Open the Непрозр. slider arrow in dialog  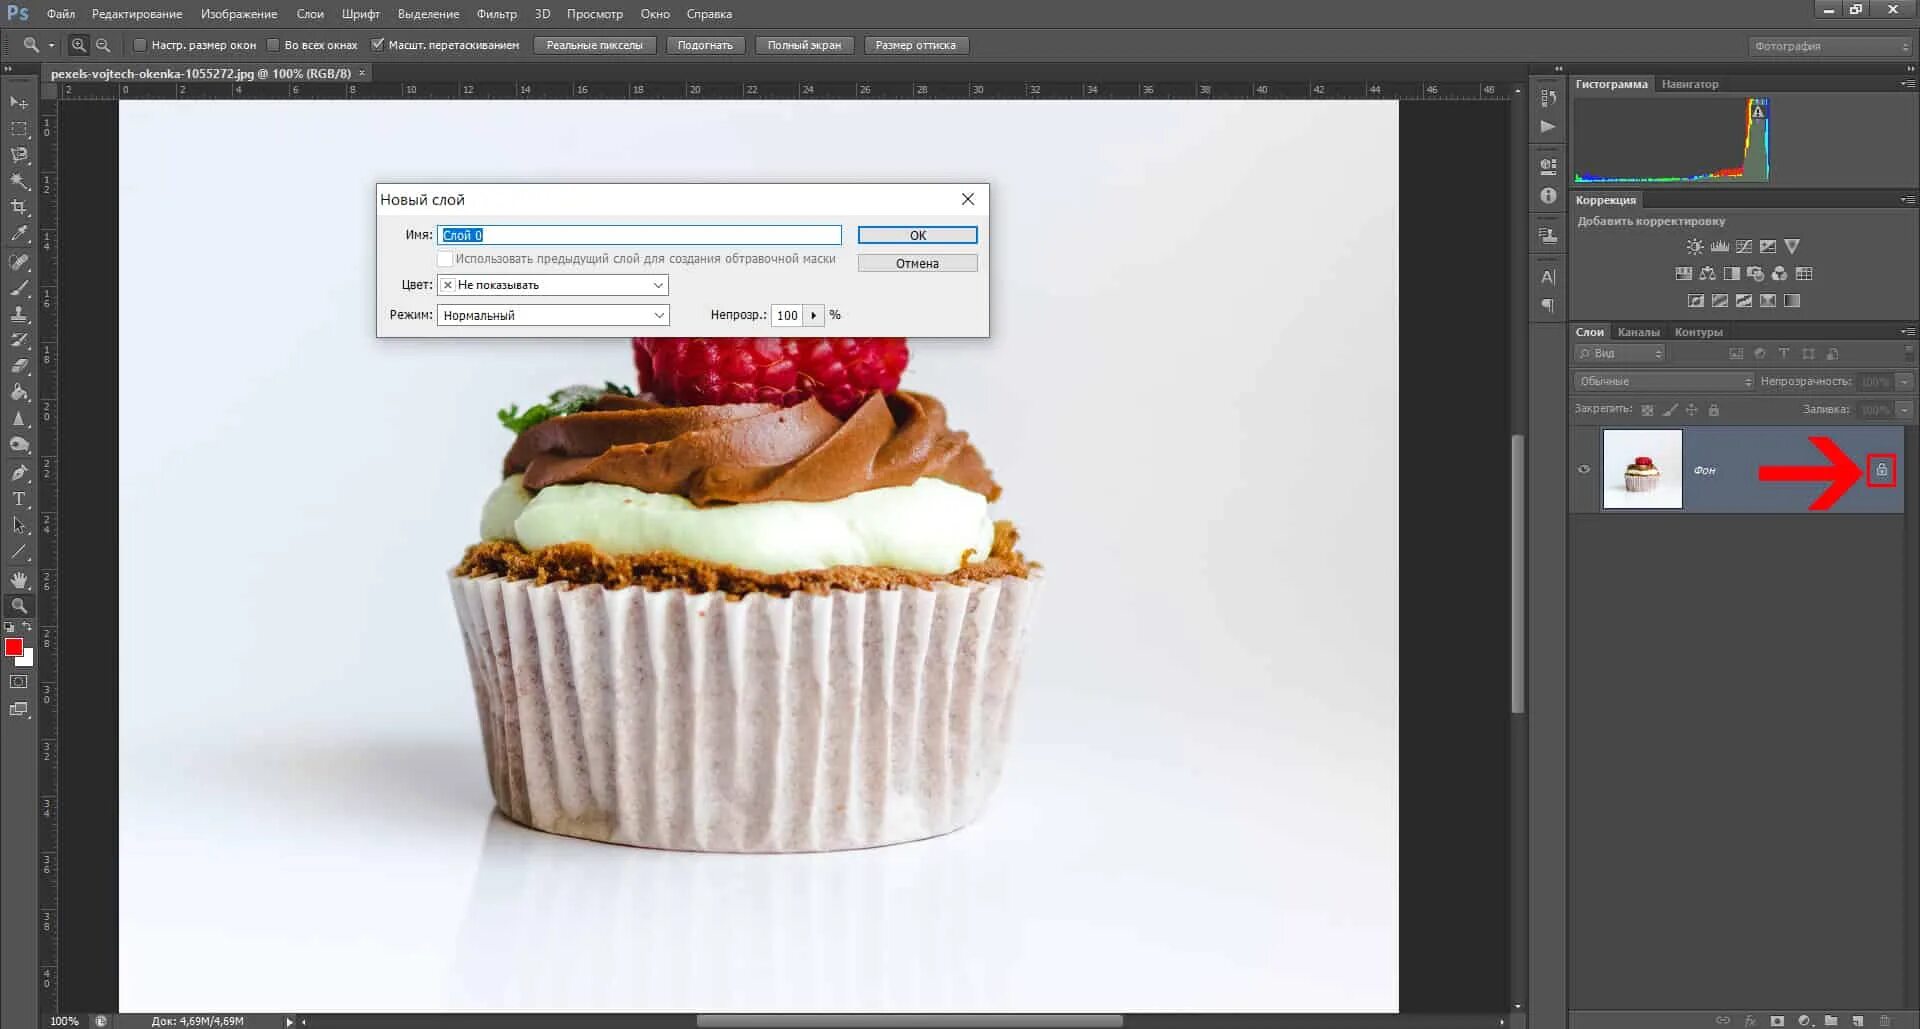814,315
